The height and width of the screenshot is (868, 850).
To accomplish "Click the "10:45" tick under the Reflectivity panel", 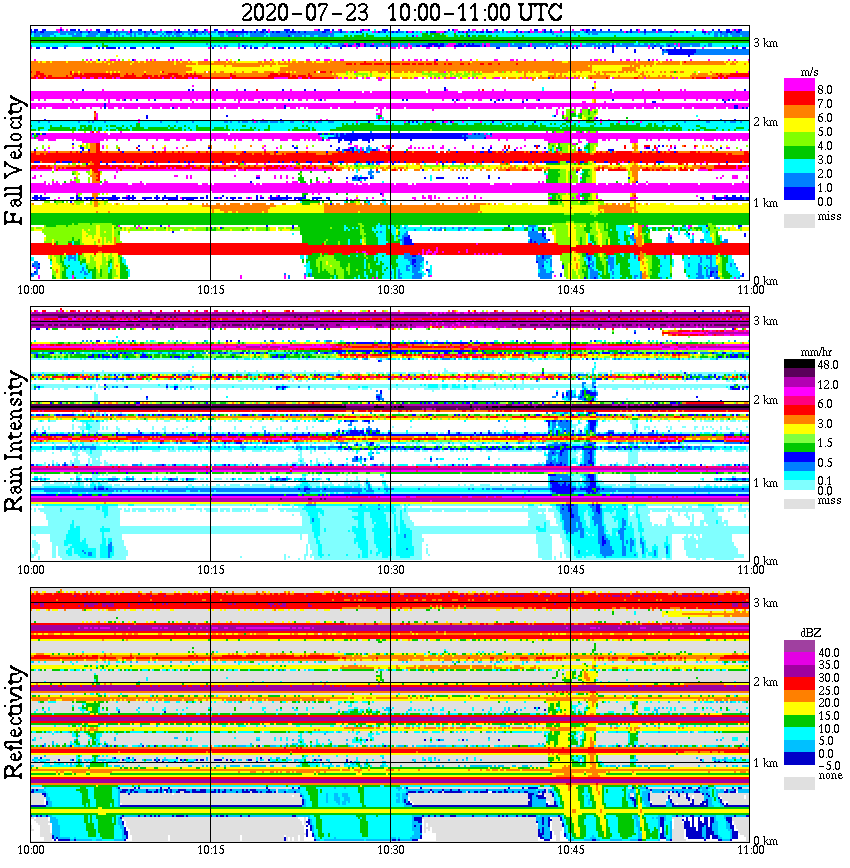I will coord(570,850).
